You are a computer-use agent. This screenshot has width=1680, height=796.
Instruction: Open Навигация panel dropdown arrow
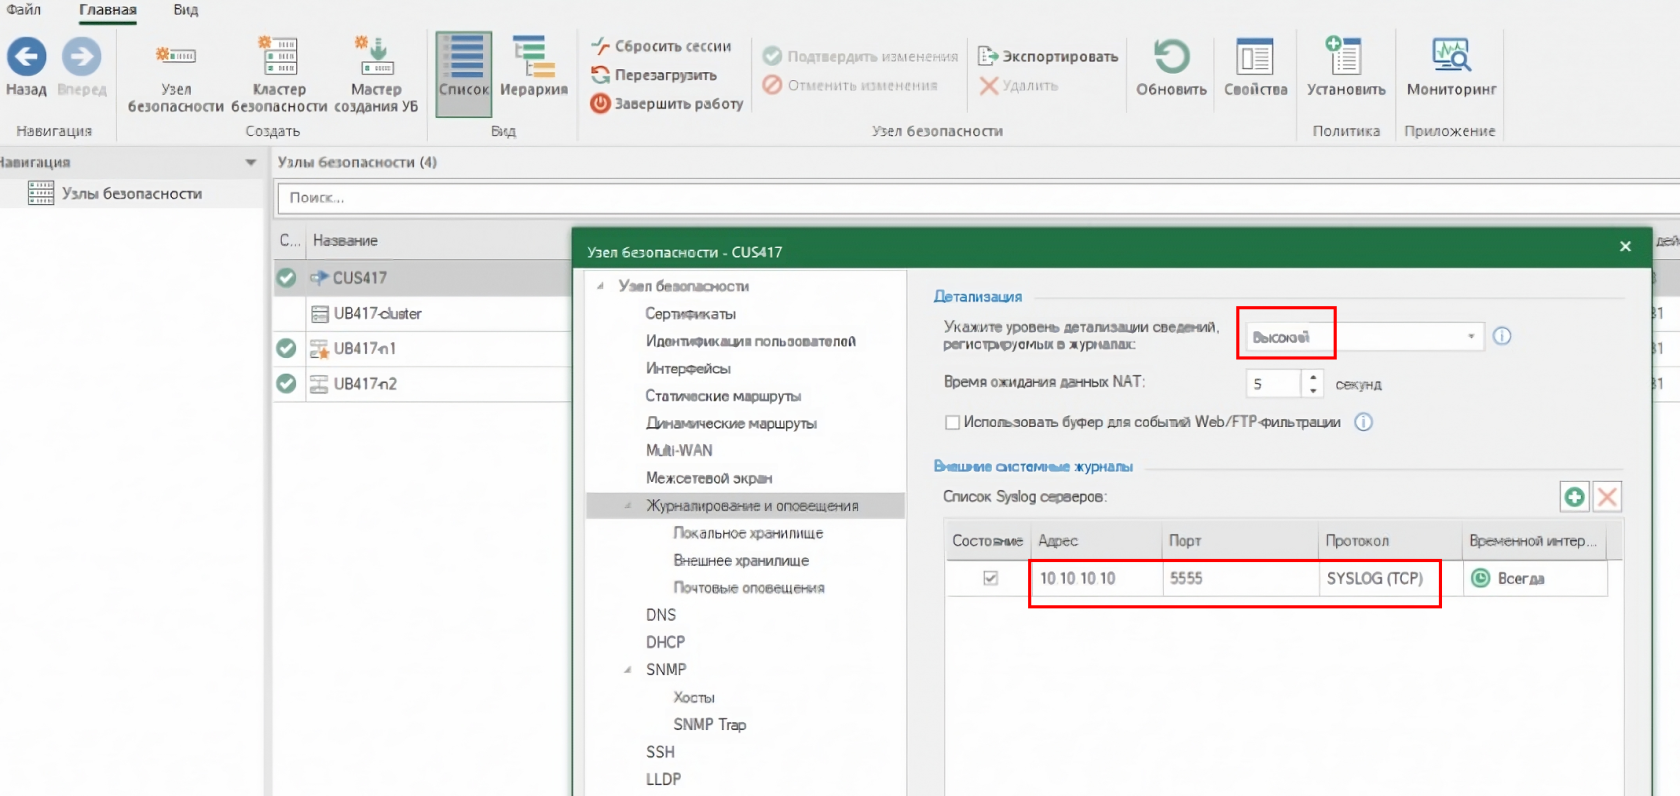pos(251,162)
